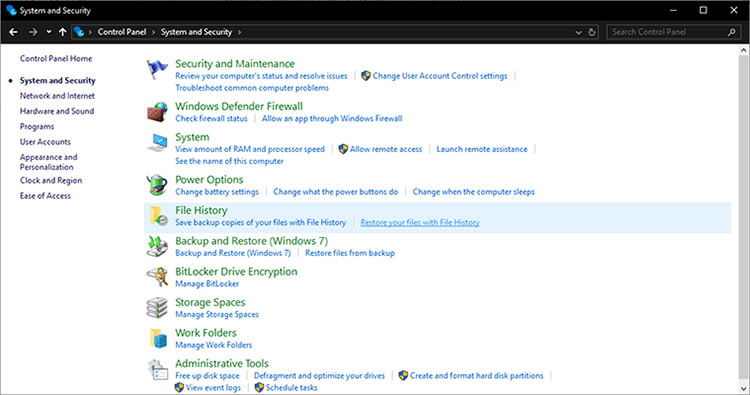Click View amount of RAM and processor speed

(250, 149)
